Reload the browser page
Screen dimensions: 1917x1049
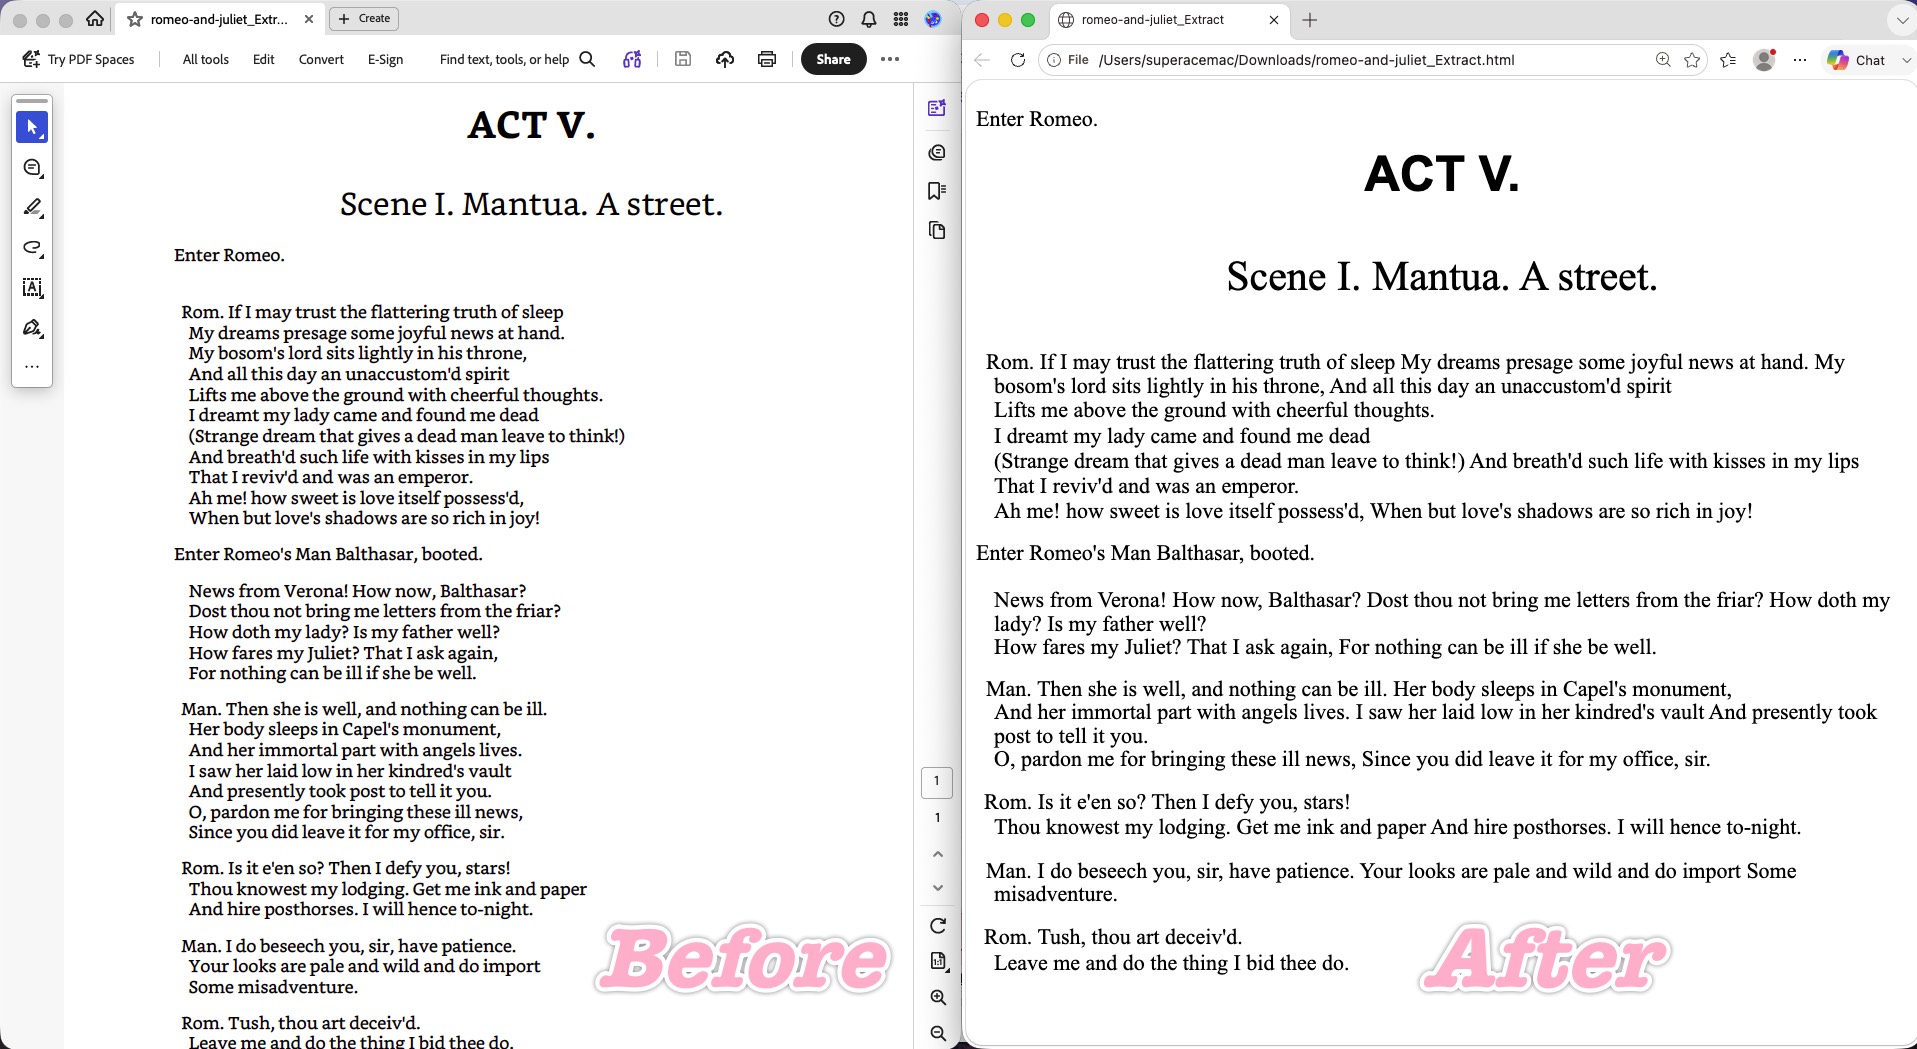(1018, 60)
